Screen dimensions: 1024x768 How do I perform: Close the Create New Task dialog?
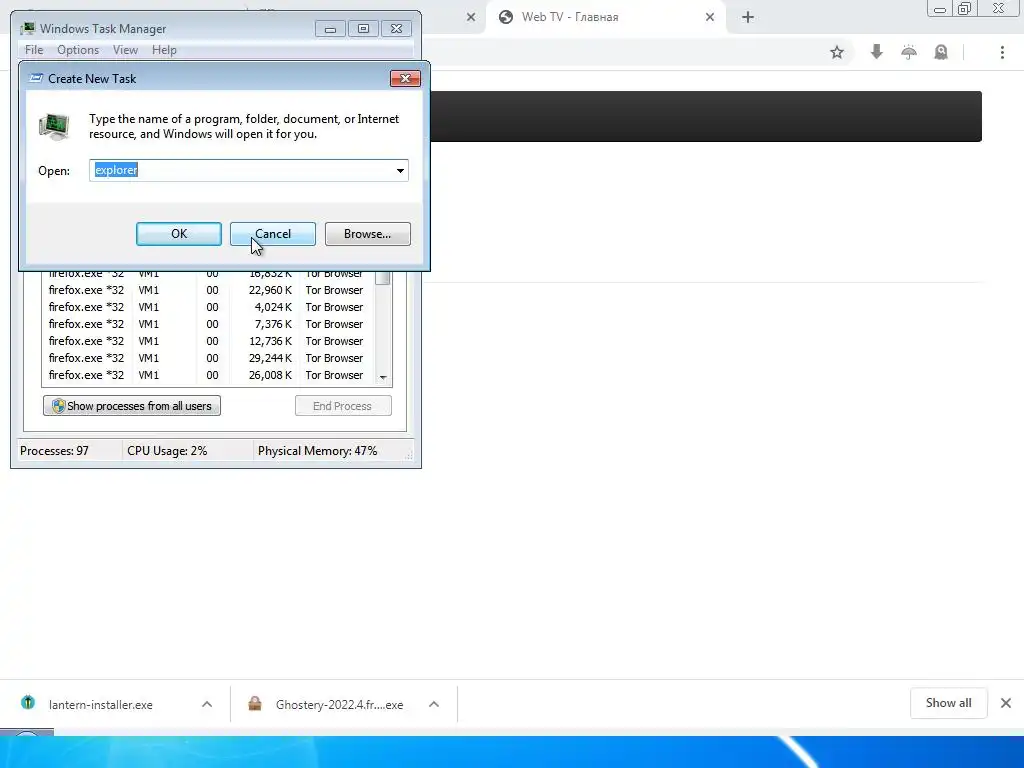pos(405,78)
